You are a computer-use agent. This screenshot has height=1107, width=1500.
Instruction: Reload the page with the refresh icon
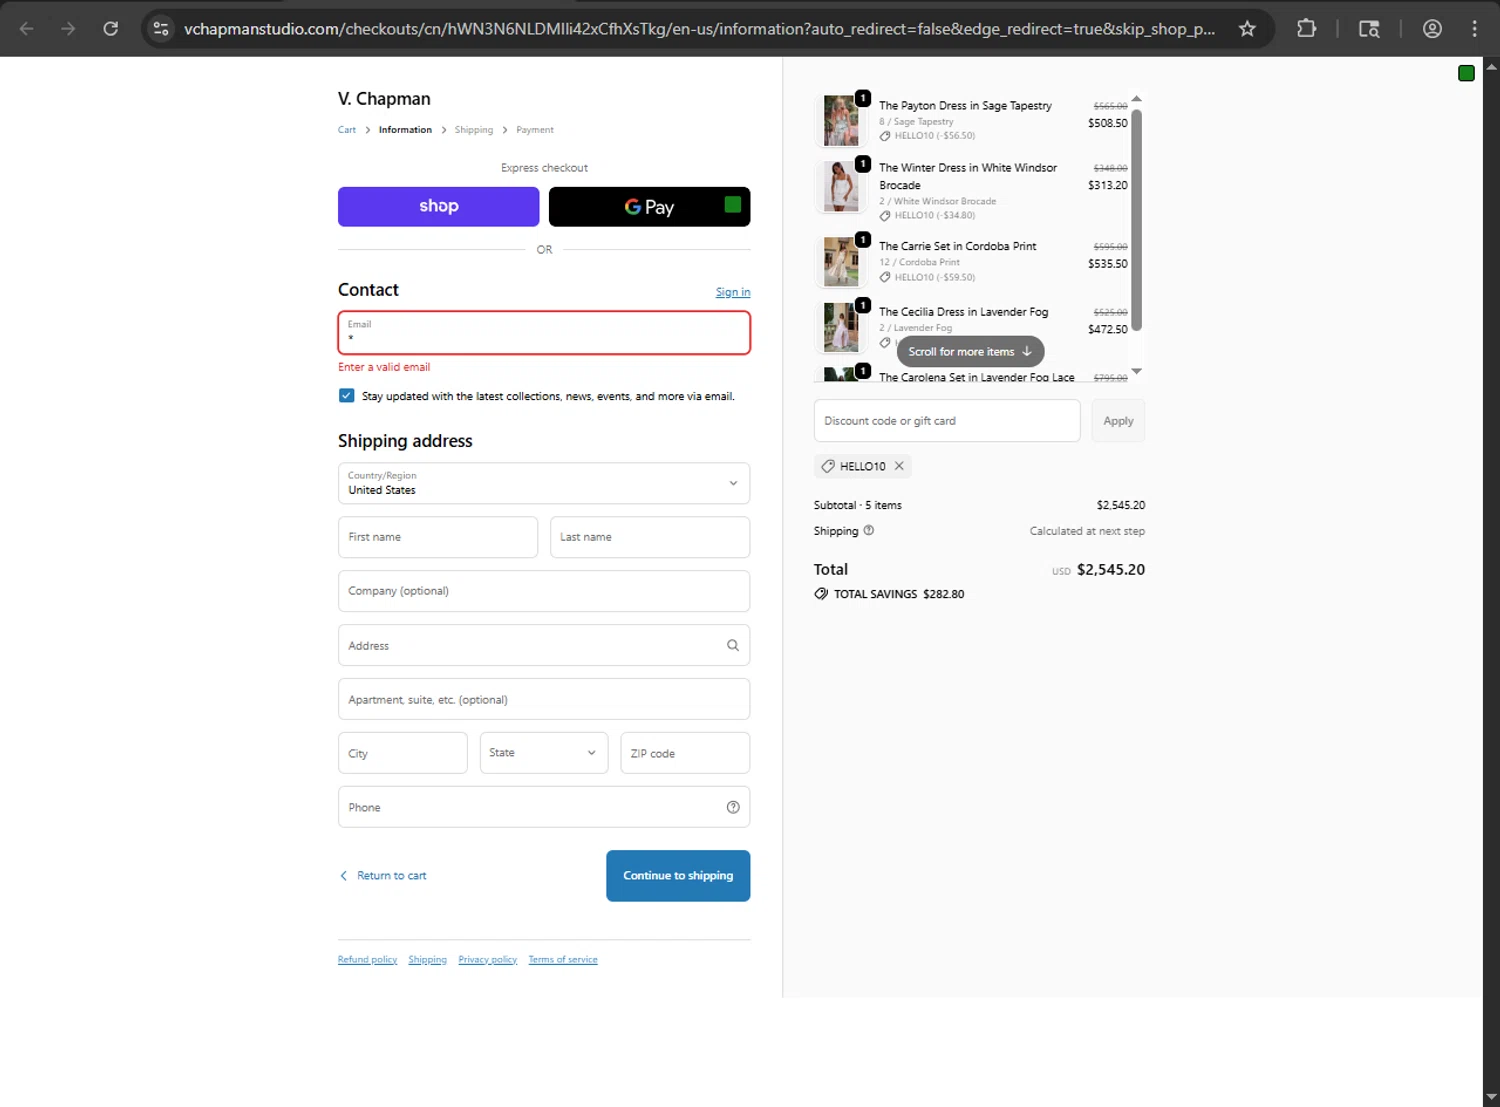(x=111, y=28)
